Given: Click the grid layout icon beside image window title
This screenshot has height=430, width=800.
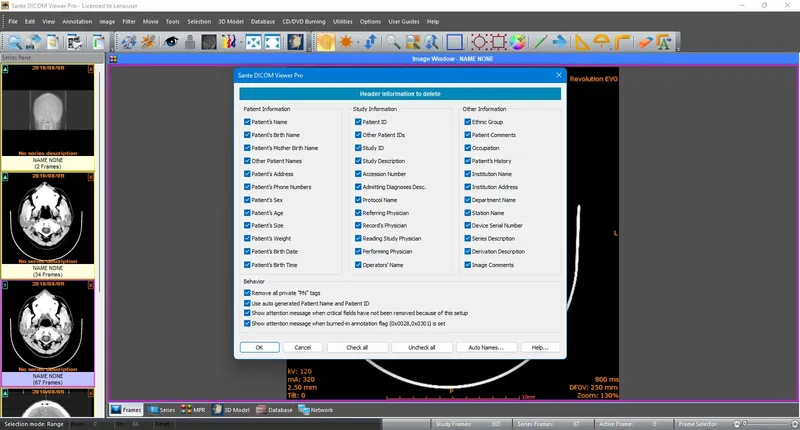Looking at the screenshot, I should (x=113, y=59).
